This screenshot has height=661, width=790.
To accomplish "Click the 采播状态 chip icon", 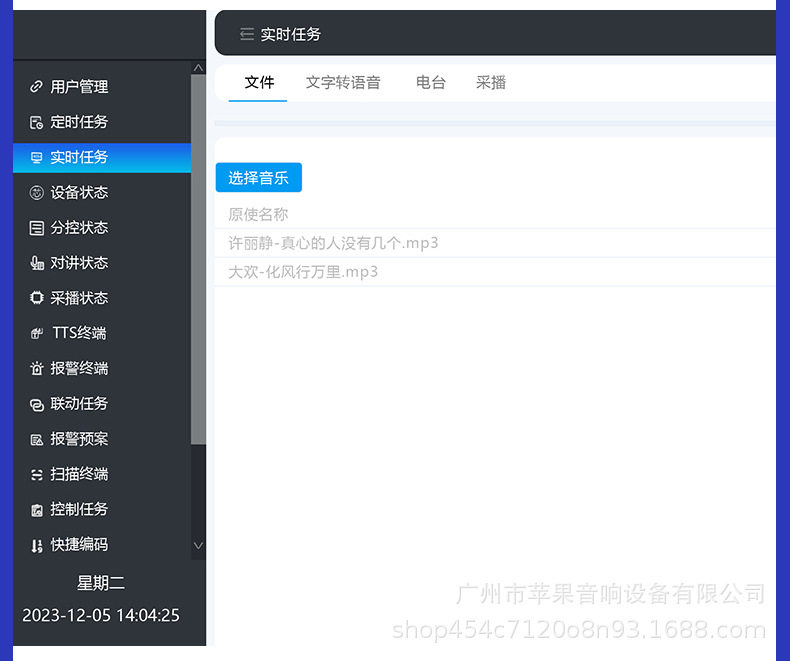I will [36, 298].
